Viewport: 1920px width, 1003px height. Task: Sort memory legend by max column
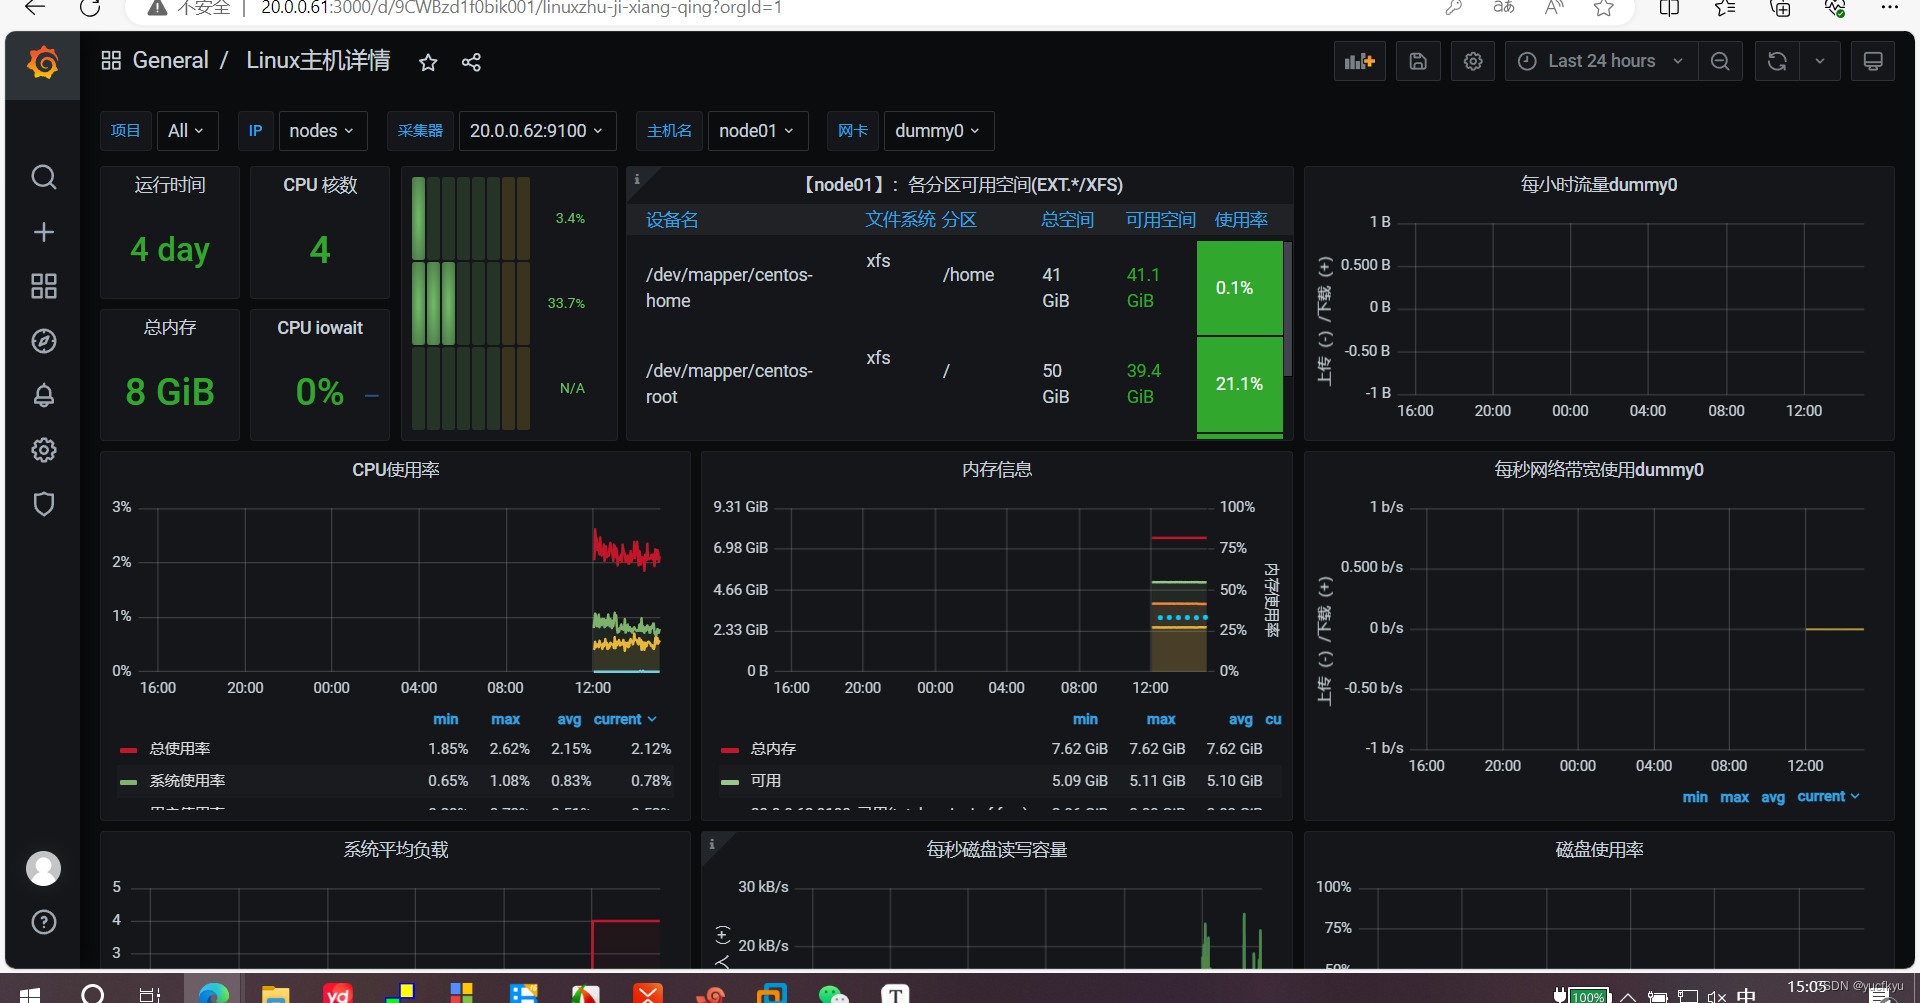[x=1161, y=719]
